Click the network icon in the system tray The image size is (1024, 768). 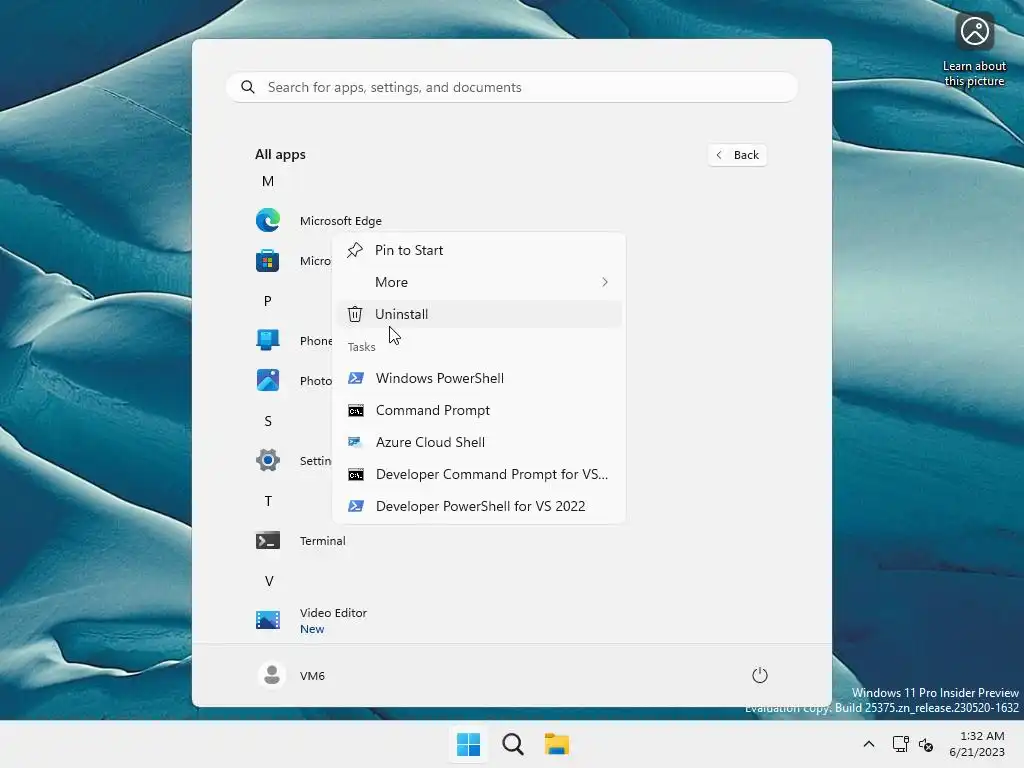click(901, 744)
